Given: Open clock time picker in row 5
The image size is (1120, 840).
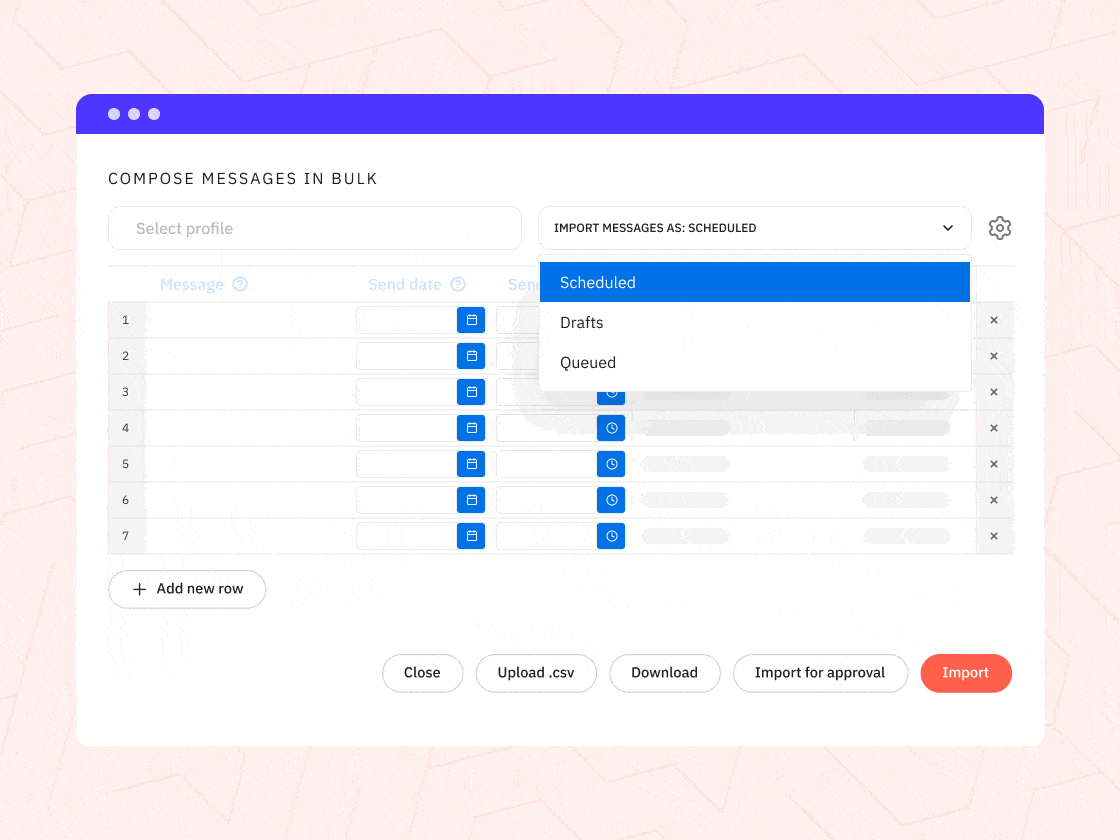Looking at the screenshot, I should tap(611, 464).
